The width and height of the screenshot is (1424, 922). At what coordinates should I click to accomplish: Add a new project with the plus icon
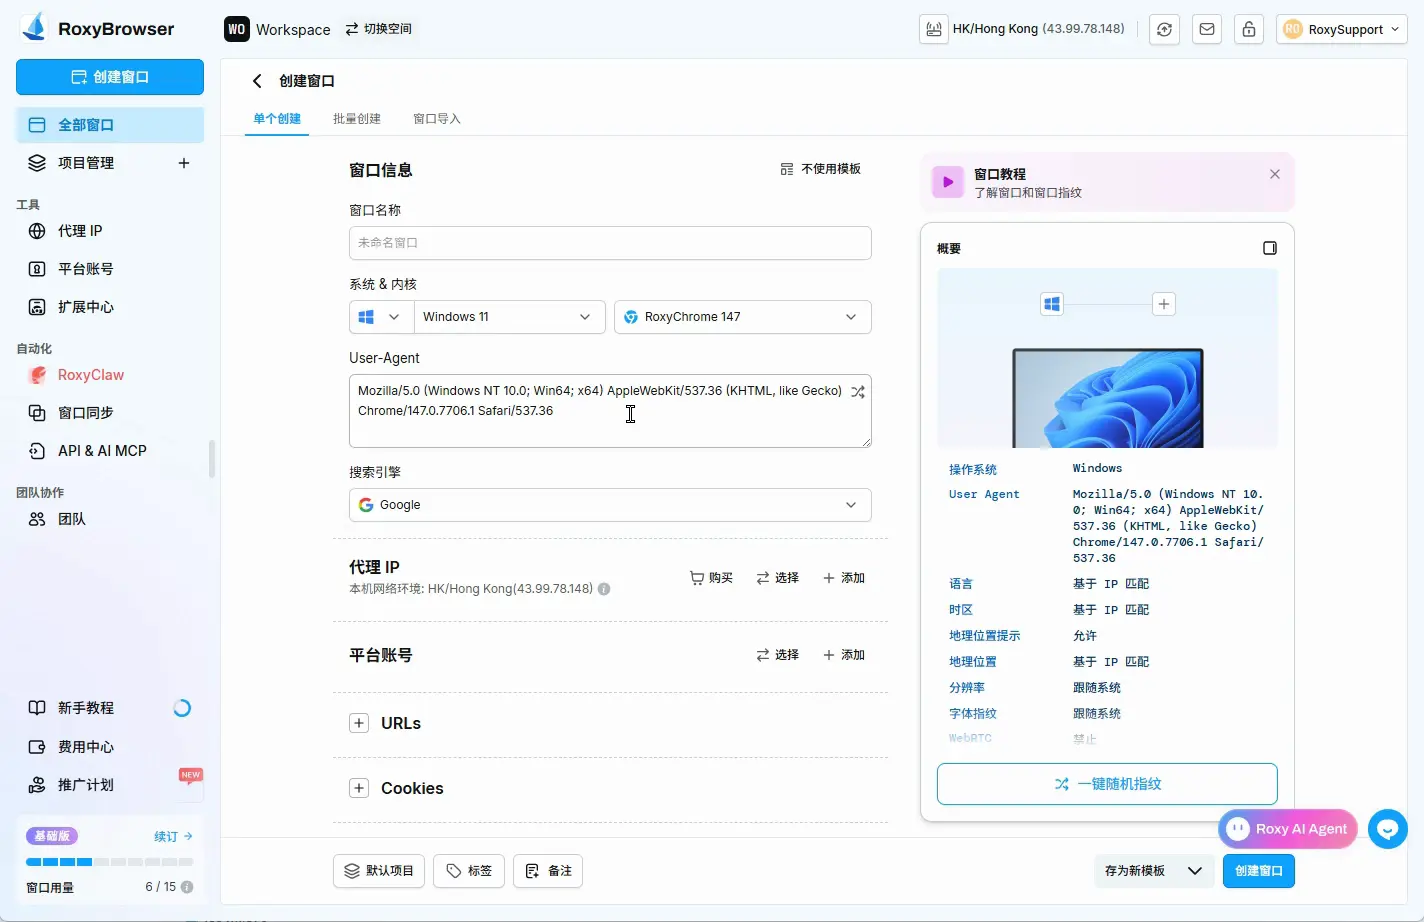pyautogui.click(x=184, y=163)
